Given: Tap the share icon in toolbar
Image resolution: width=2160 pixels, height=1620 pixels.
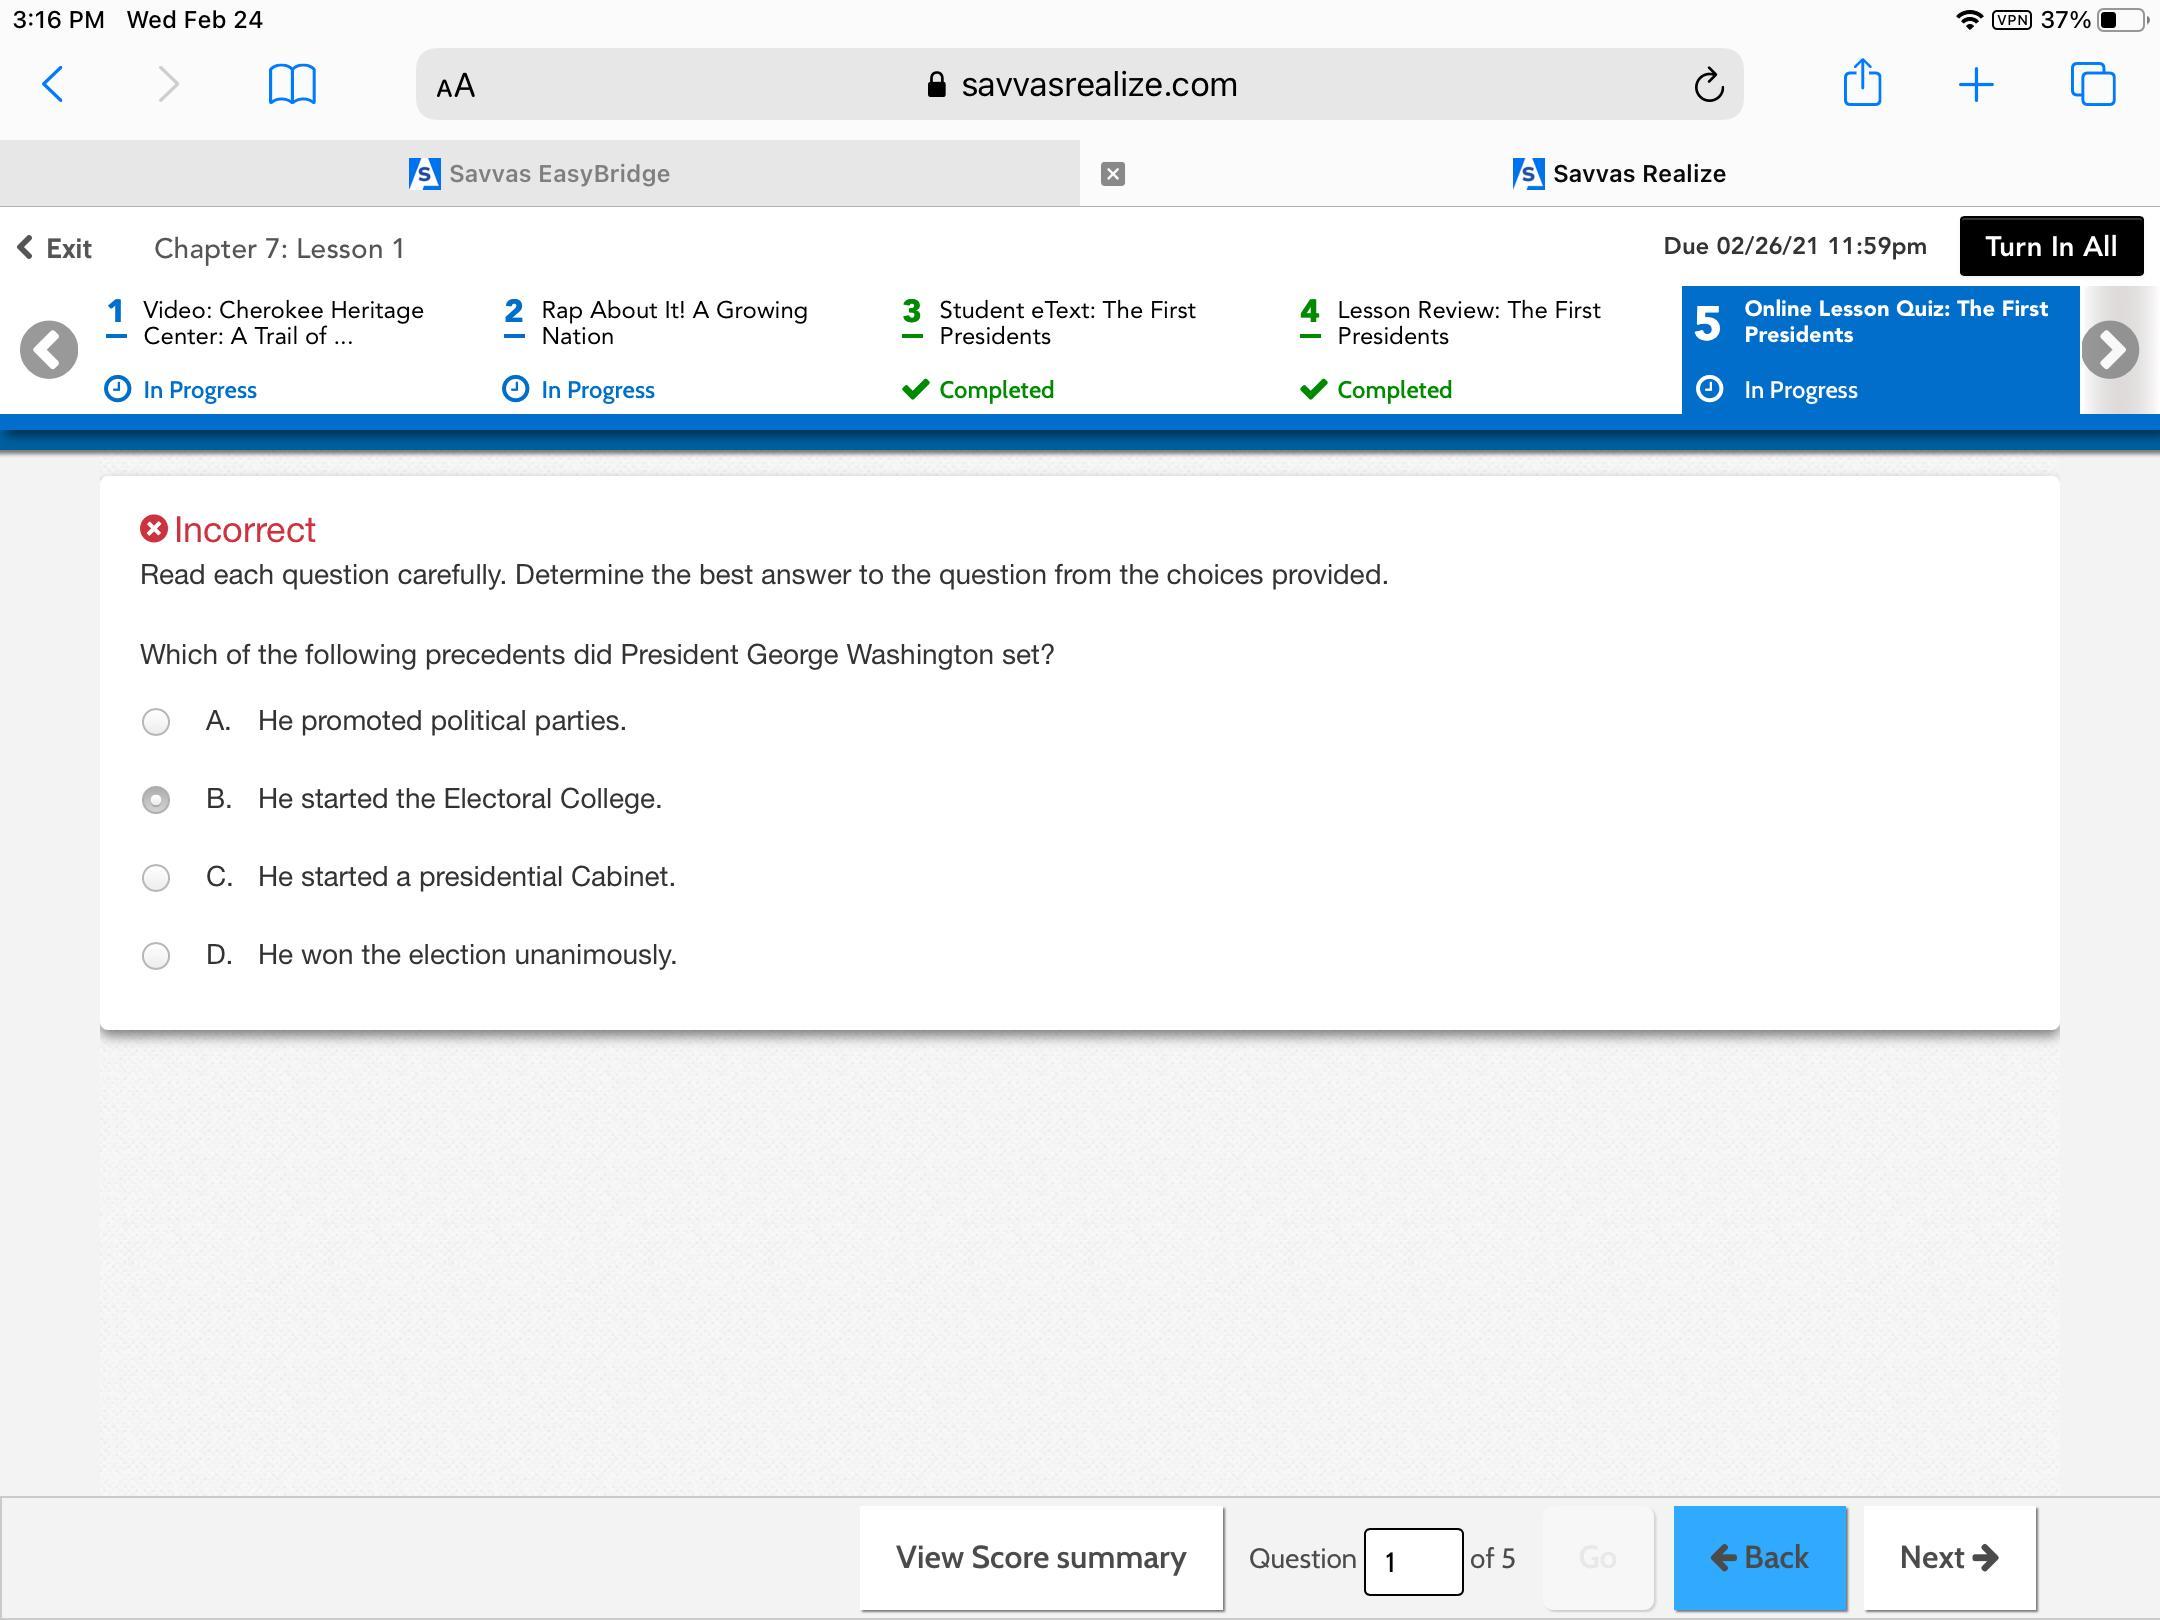Looking at the screenshot, I should tap(1862, 83).
